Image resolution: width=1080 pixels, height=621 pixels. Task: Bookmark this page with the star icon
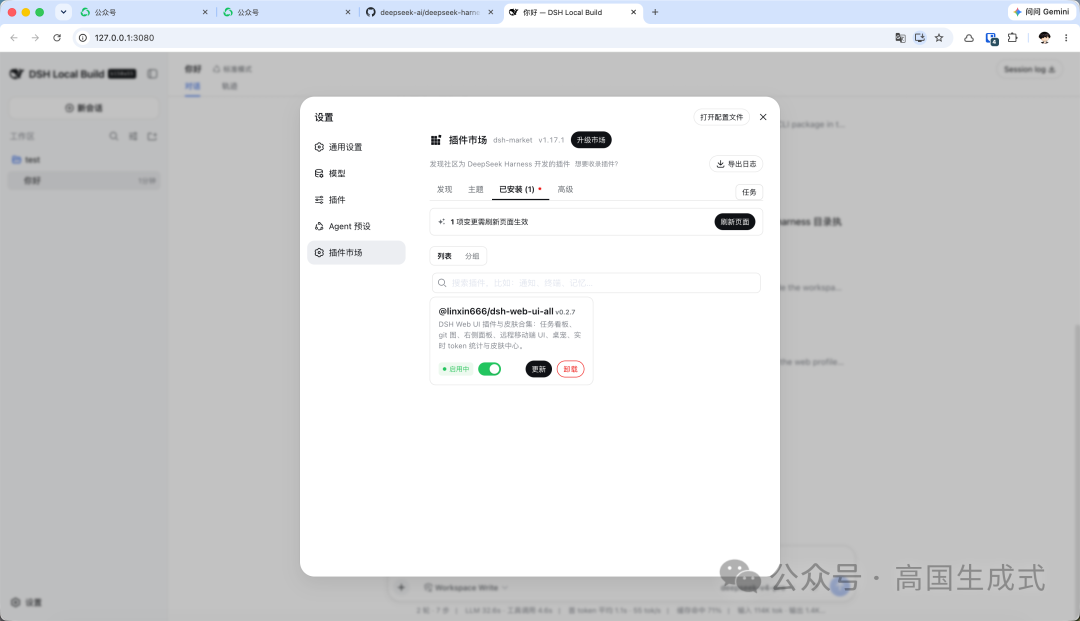click(939, 38)
